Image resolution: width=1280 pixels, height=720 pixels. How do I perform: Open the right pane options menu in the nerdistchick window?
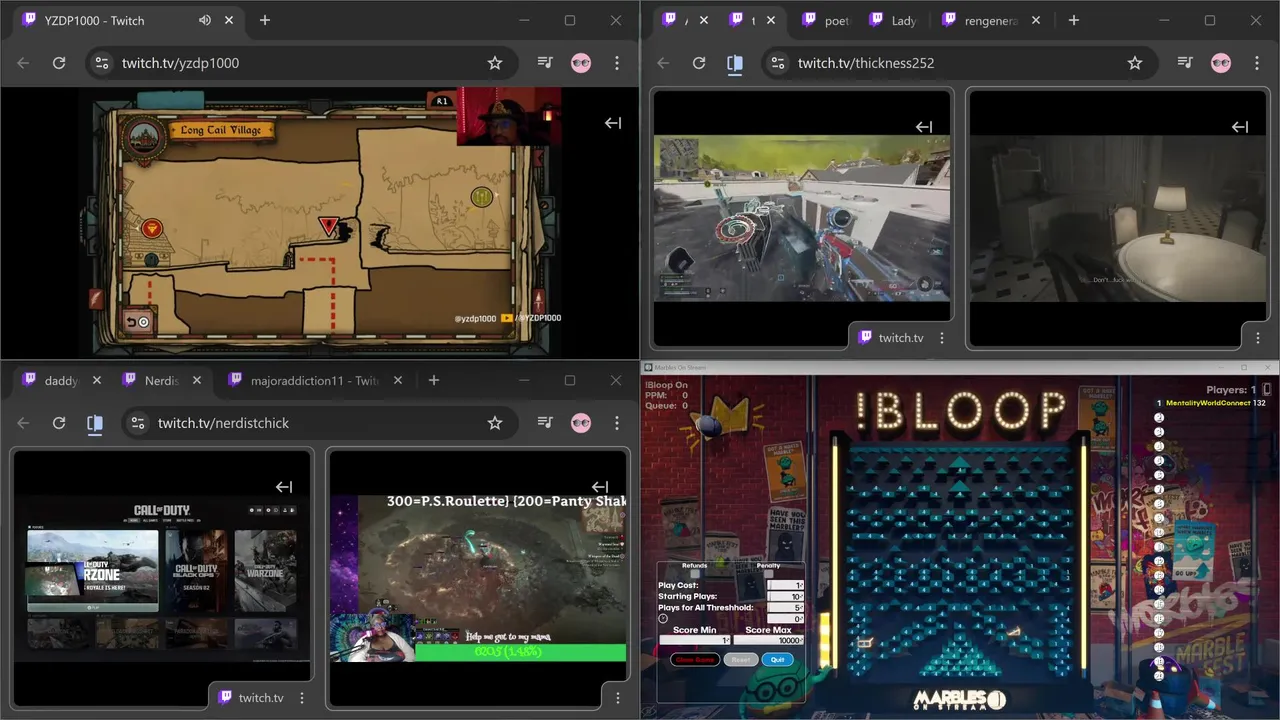tap(617, 698)
